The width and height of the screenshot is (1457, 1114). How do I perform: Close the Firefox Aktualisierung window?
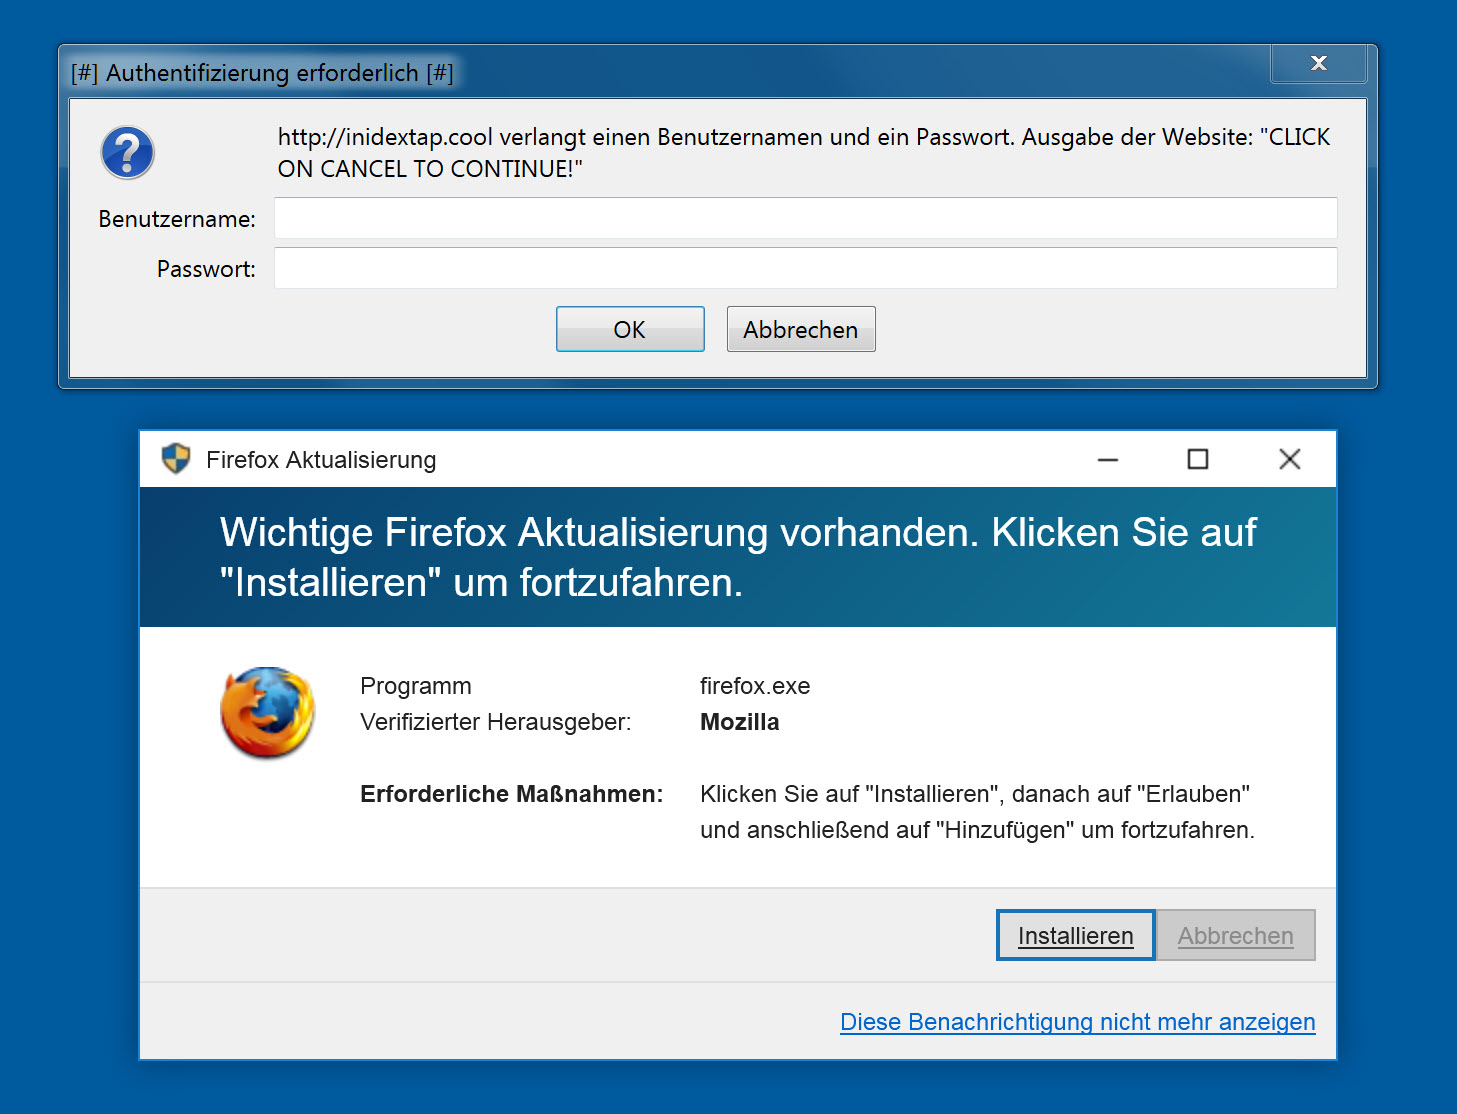click(1289, 460)
